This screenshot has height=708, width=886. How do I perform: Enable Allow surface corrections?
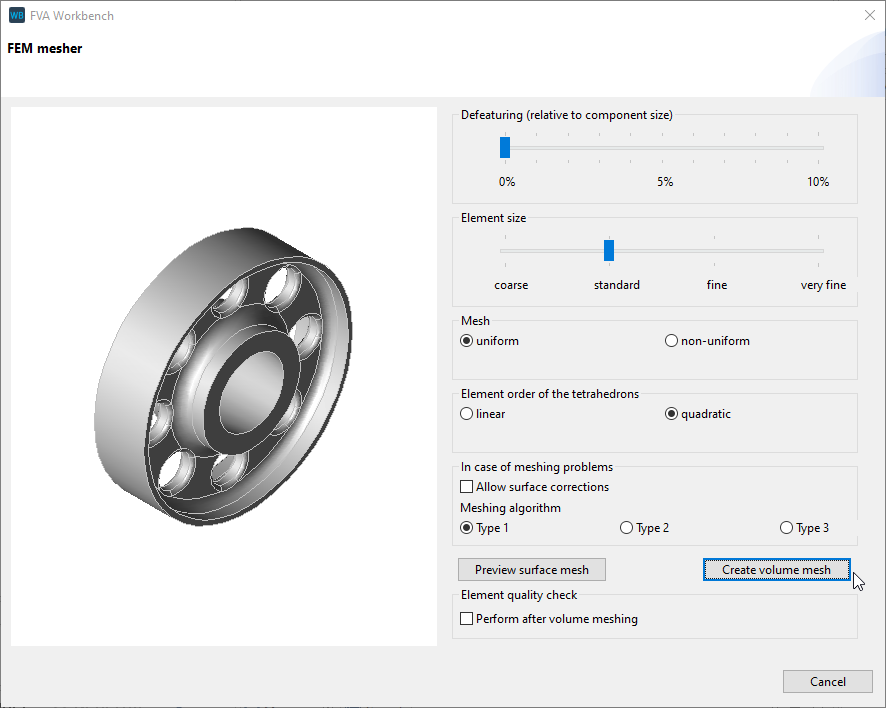click(x=466, y=486)
